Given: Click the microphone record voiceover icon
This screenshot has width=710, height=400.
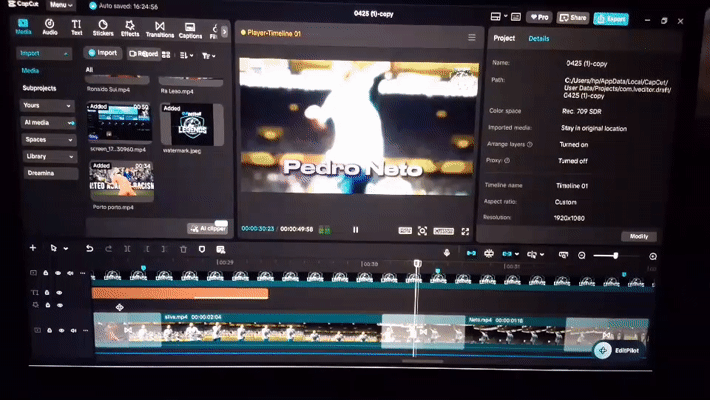Looking at the screenshot, I should 446,253.
